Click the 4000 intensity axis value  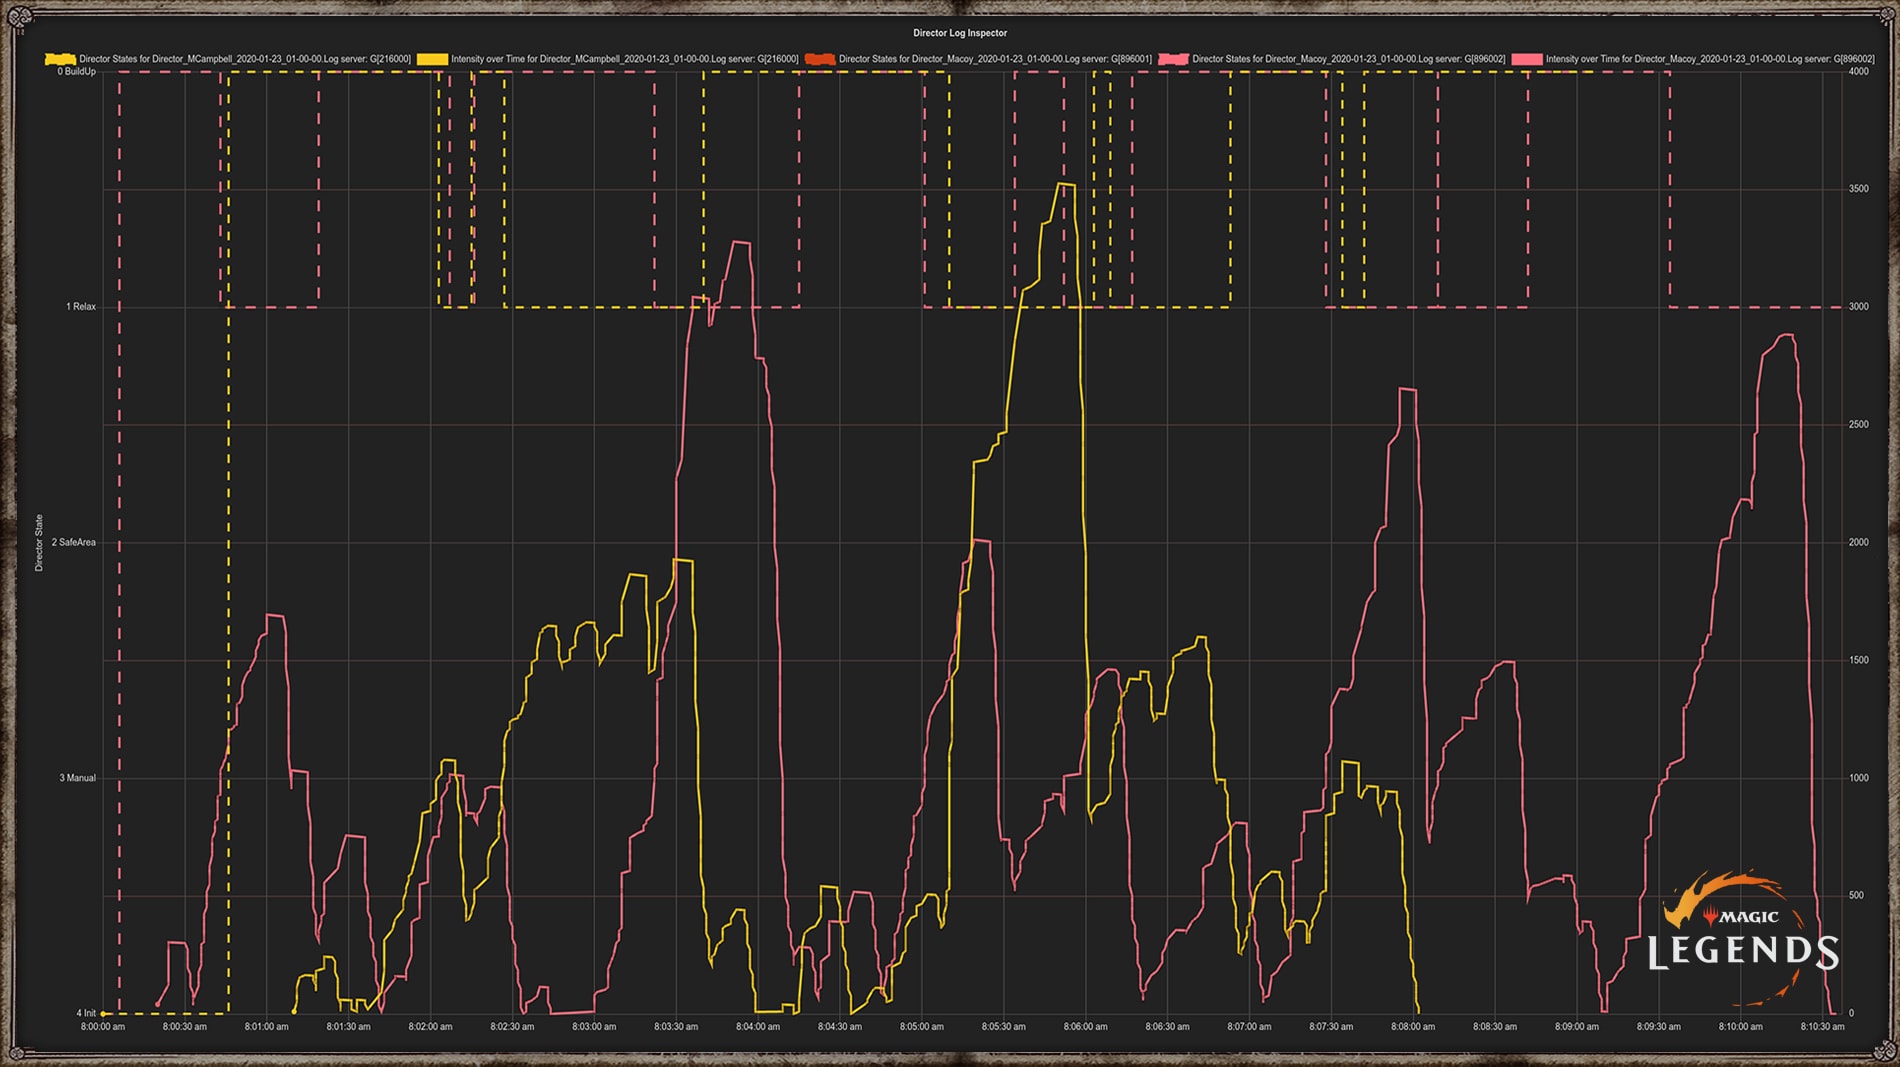coord(1859,72)
